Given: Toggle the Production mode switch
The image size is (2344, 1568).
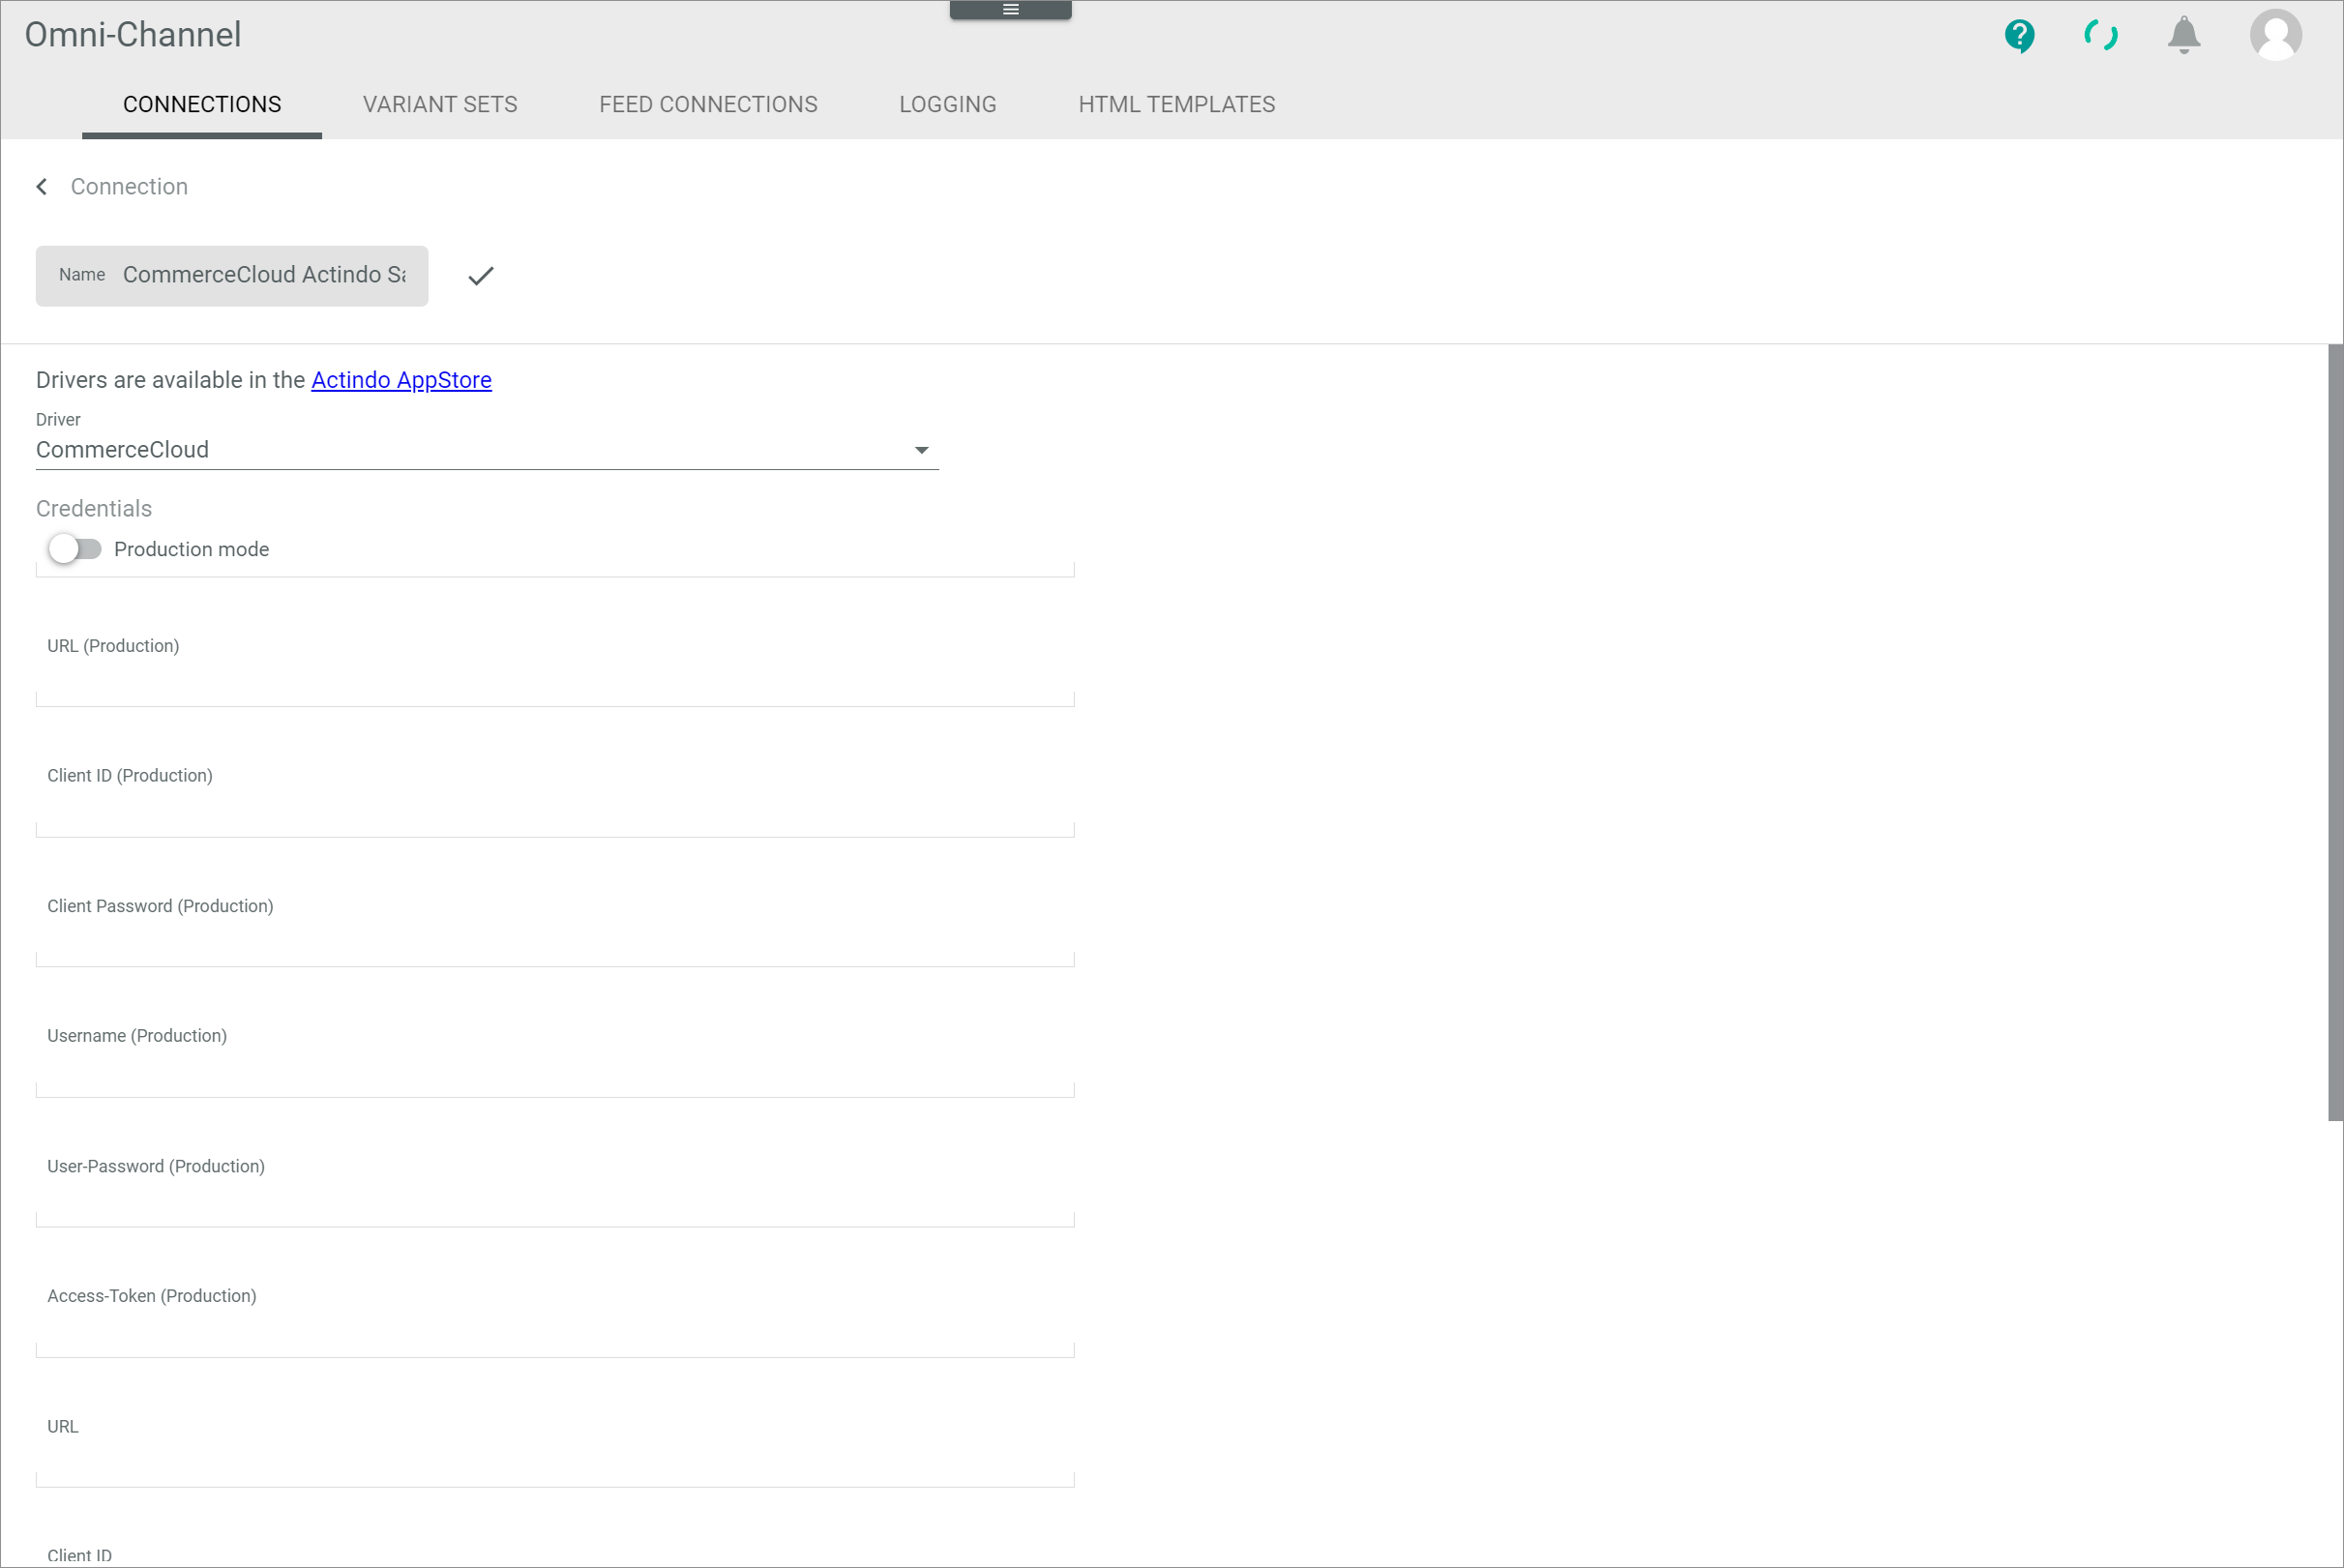Looking at the screenshot, I should [x=75, y=549].
